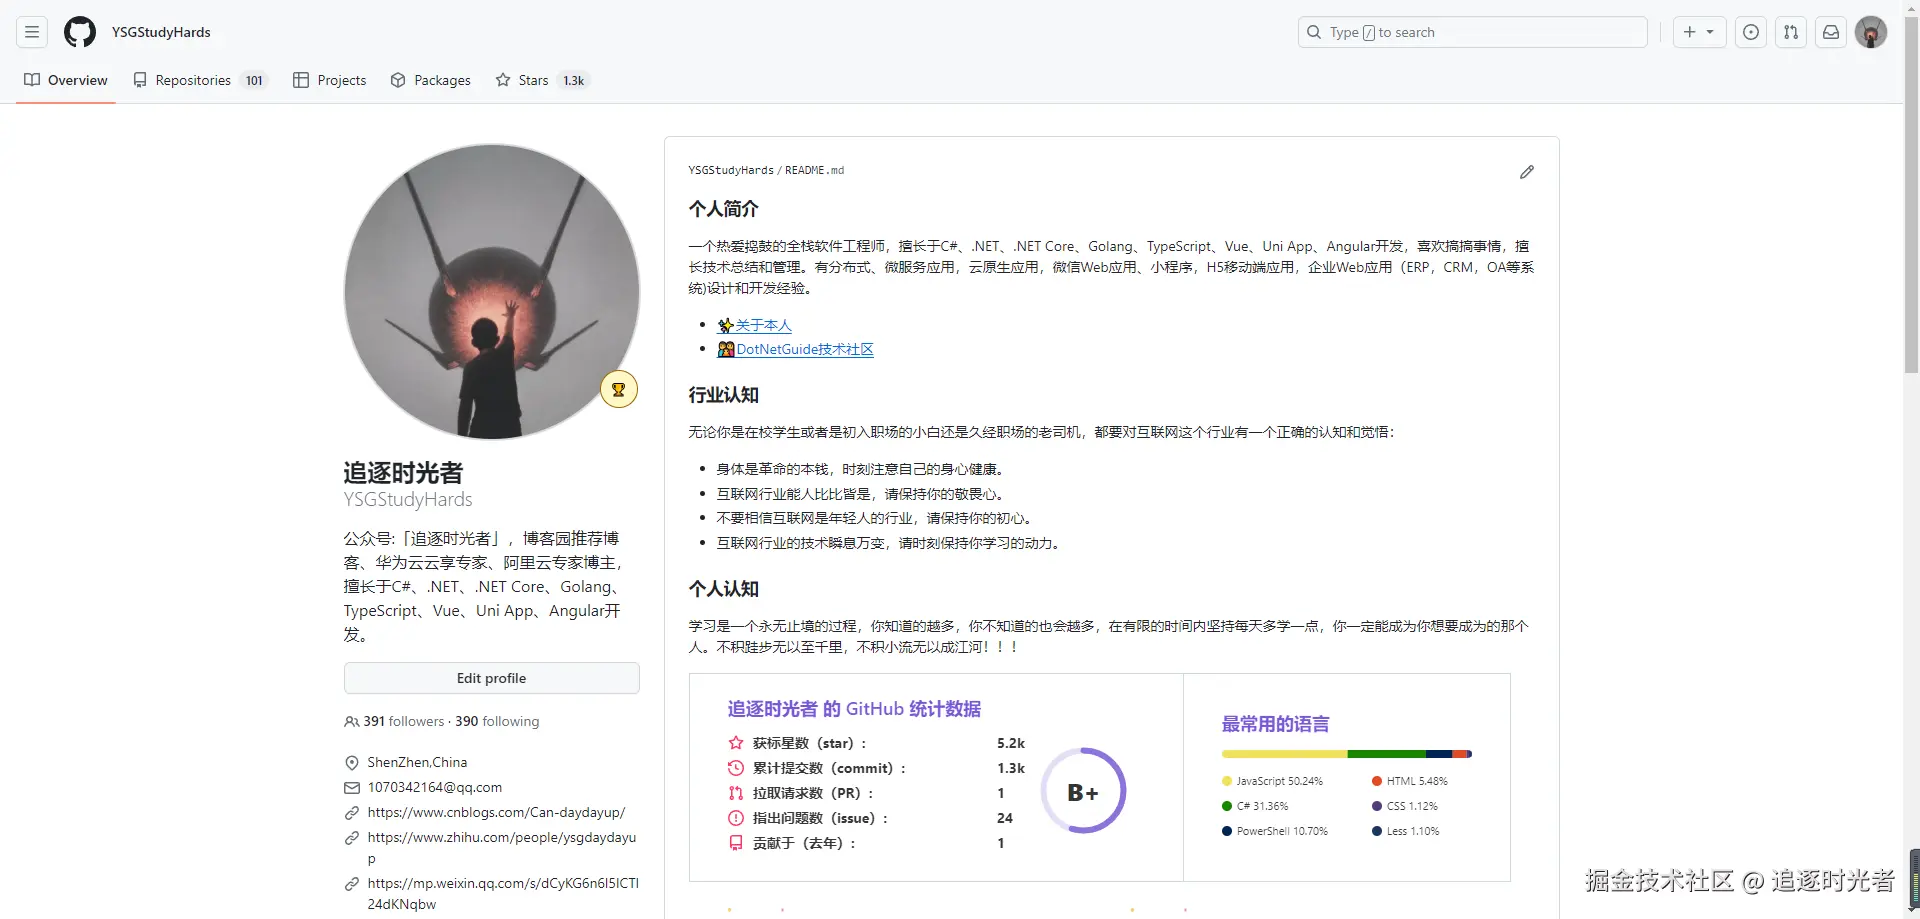1920x919 pixels.
Task: Click the trophy achievement badge on avatar
Action: click(x=619, y=389)
